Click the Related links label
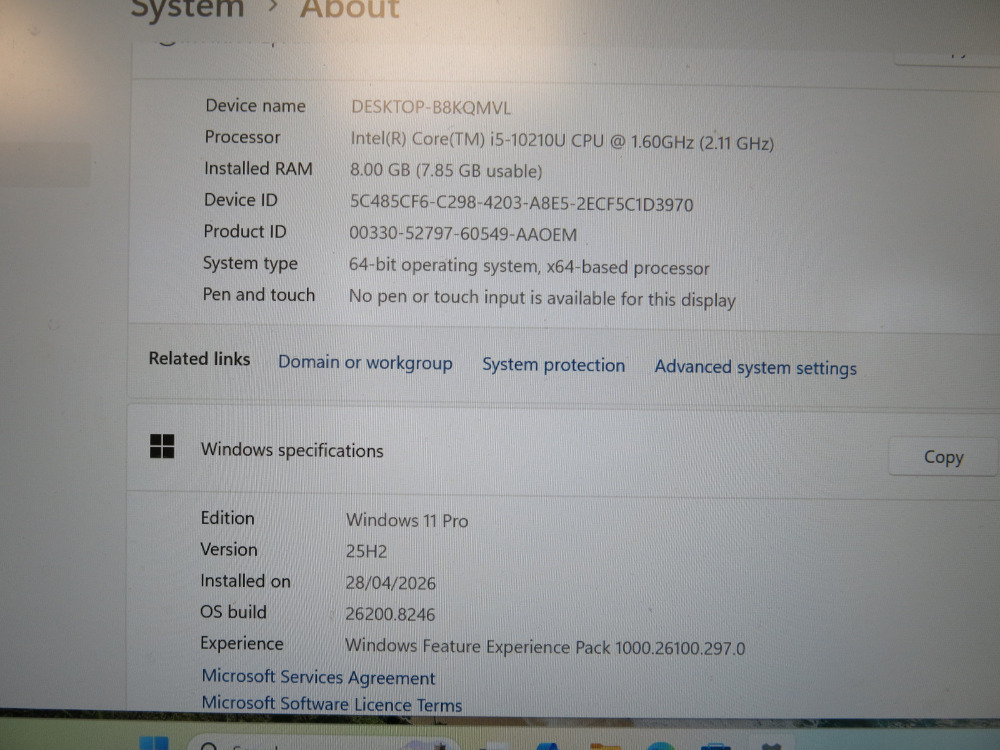Screen dimensions: 1000x750 tap(199, 358)
